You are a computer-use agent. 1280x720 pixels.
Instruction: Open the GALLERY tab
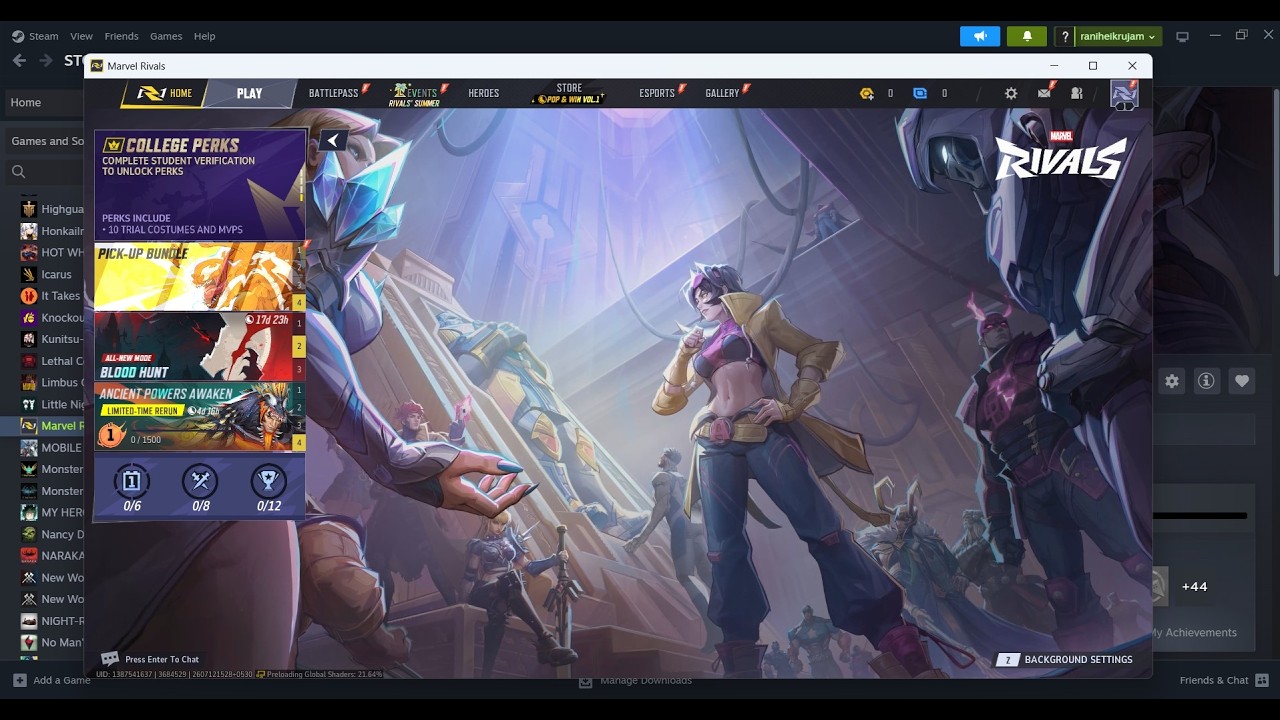coord(722,93)
